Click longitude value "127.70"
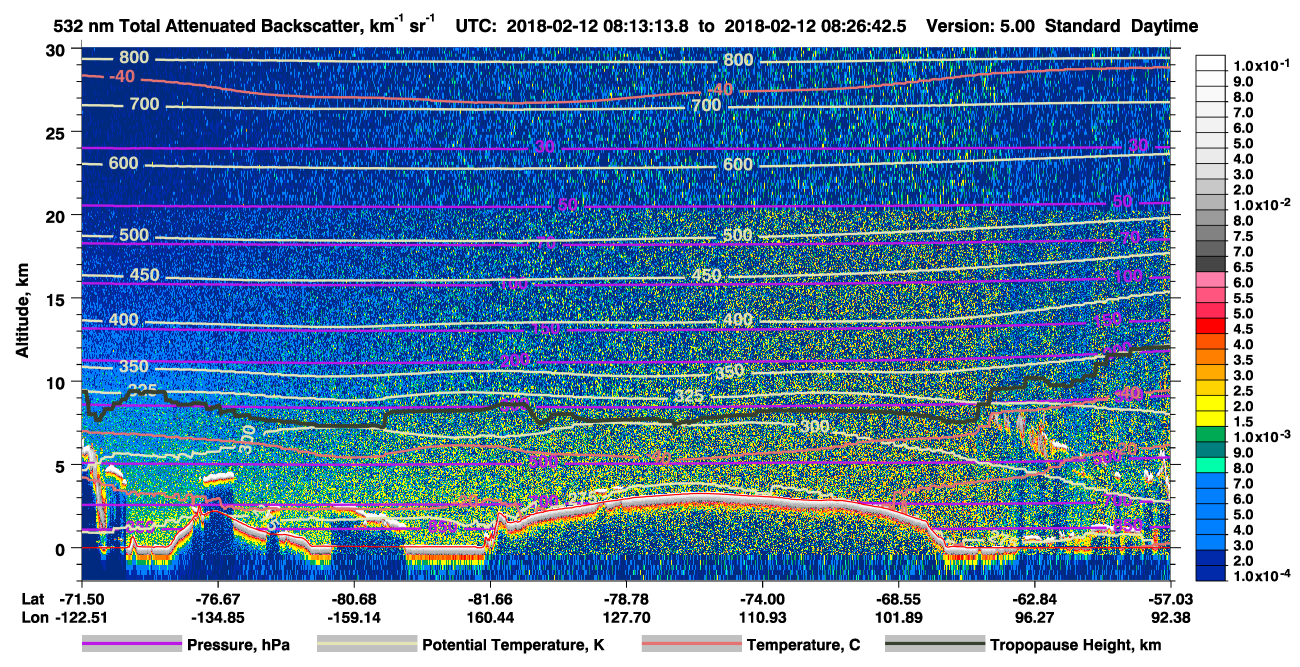 click(x=626, y=617)
